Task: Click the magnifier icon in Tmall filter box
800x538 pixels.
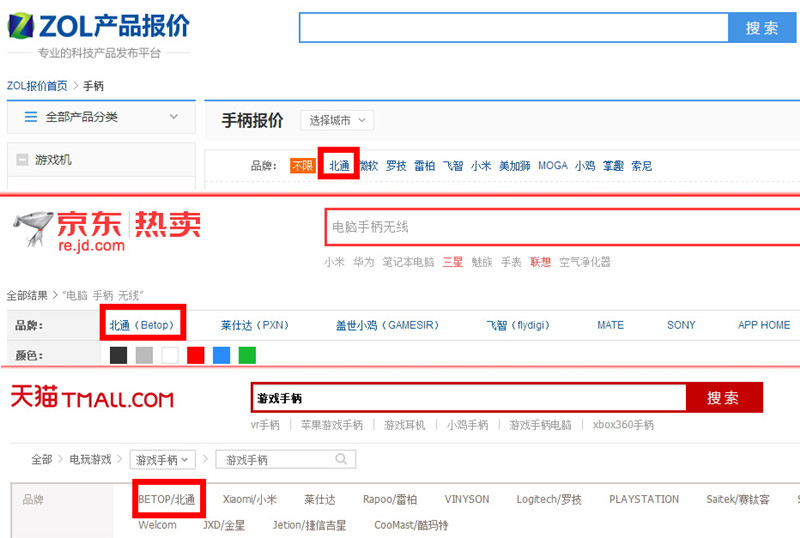Action: coord(341,459)
